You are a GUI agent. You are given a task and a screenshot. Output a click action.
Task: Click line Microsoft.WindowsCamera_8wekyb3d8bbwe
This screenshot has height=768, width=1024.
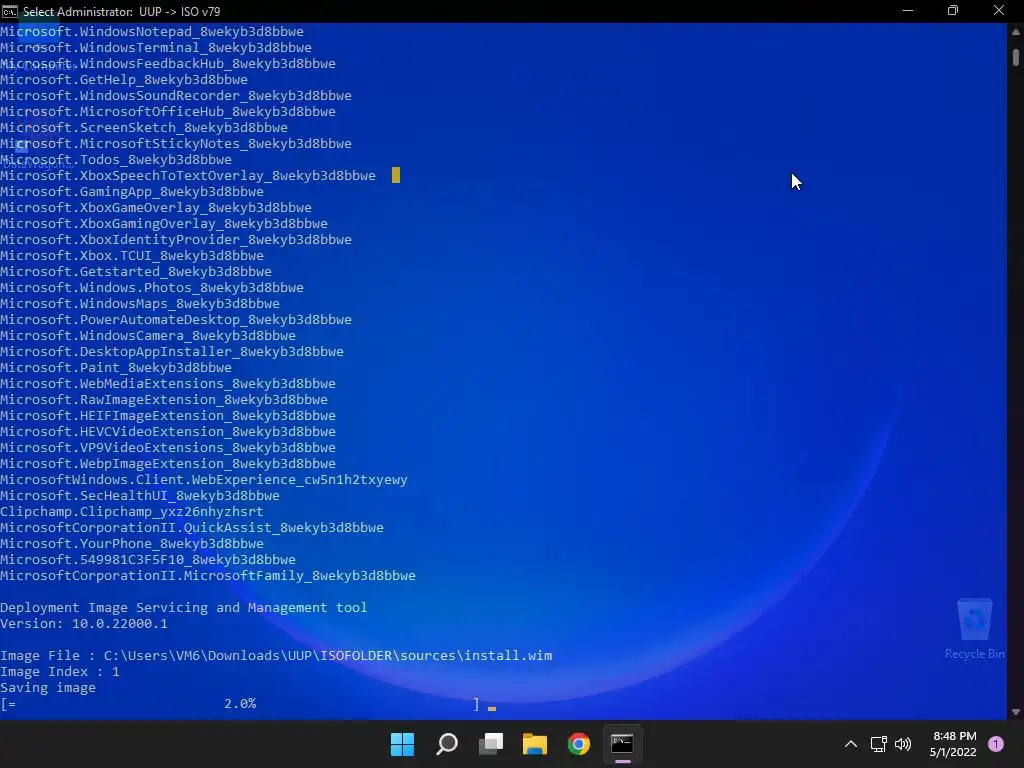tap(148, 336)
